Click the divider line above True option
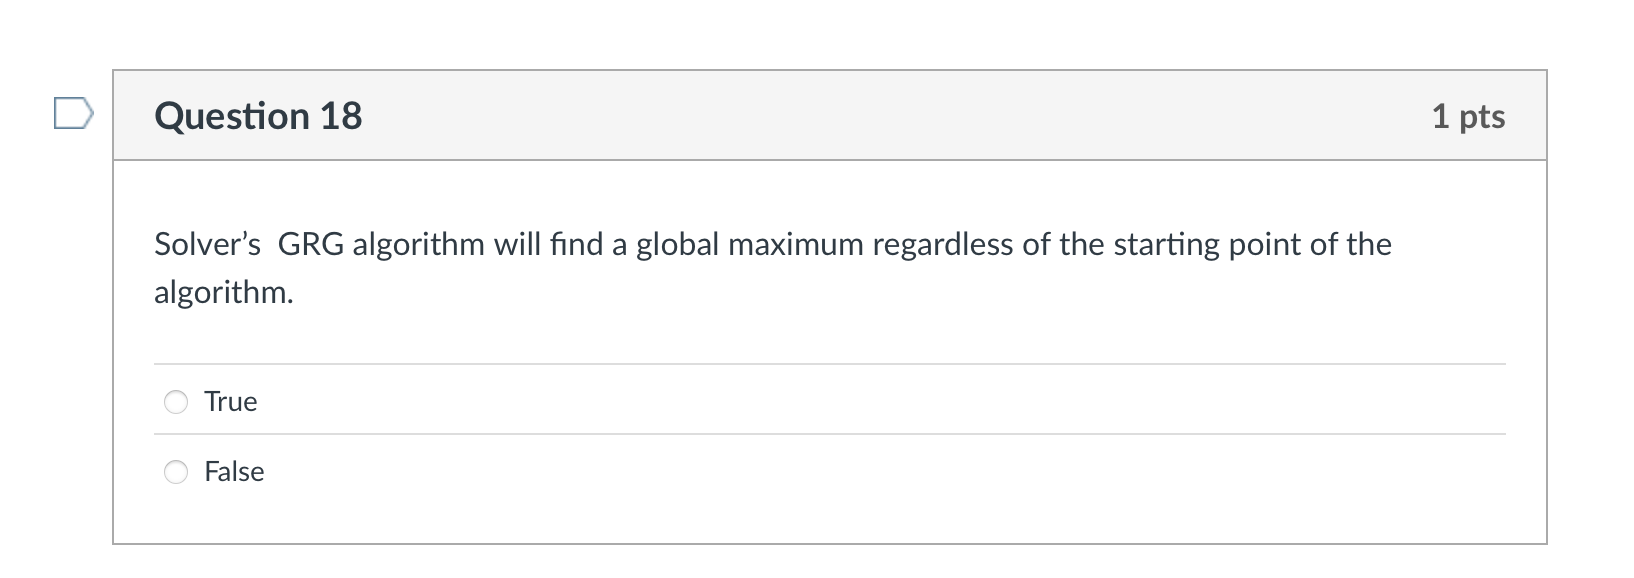The width and height of the screenshot is (1634, 578). (x=828, y=363)
